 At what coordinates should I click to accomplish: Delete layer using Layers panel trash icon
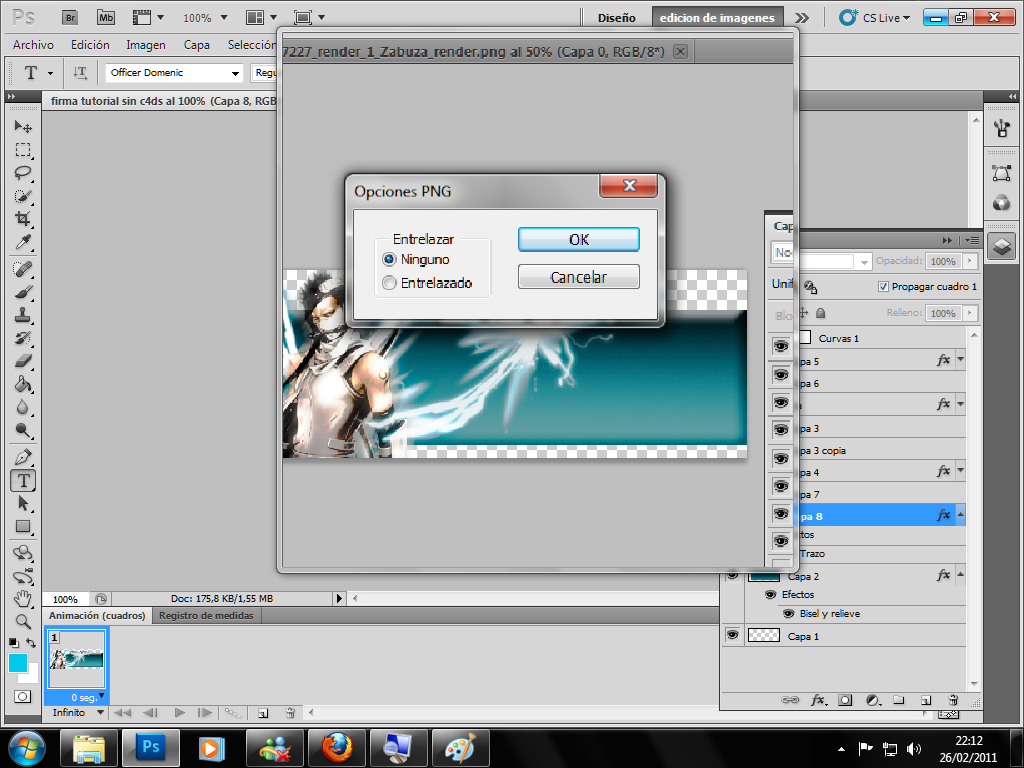point(953,700)
